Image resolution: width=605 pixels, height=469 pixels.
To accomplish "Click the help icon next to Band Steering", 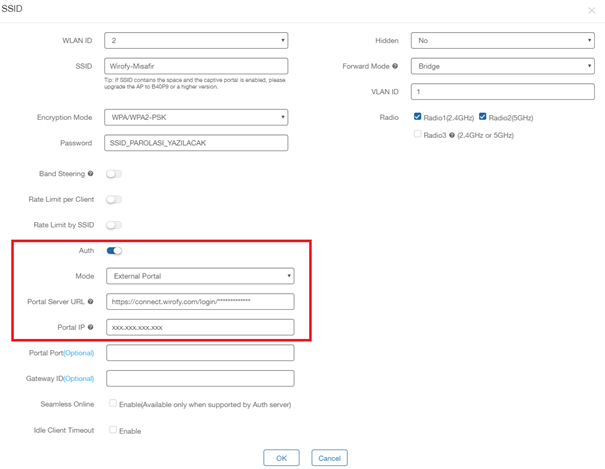I will coord(91,174).
